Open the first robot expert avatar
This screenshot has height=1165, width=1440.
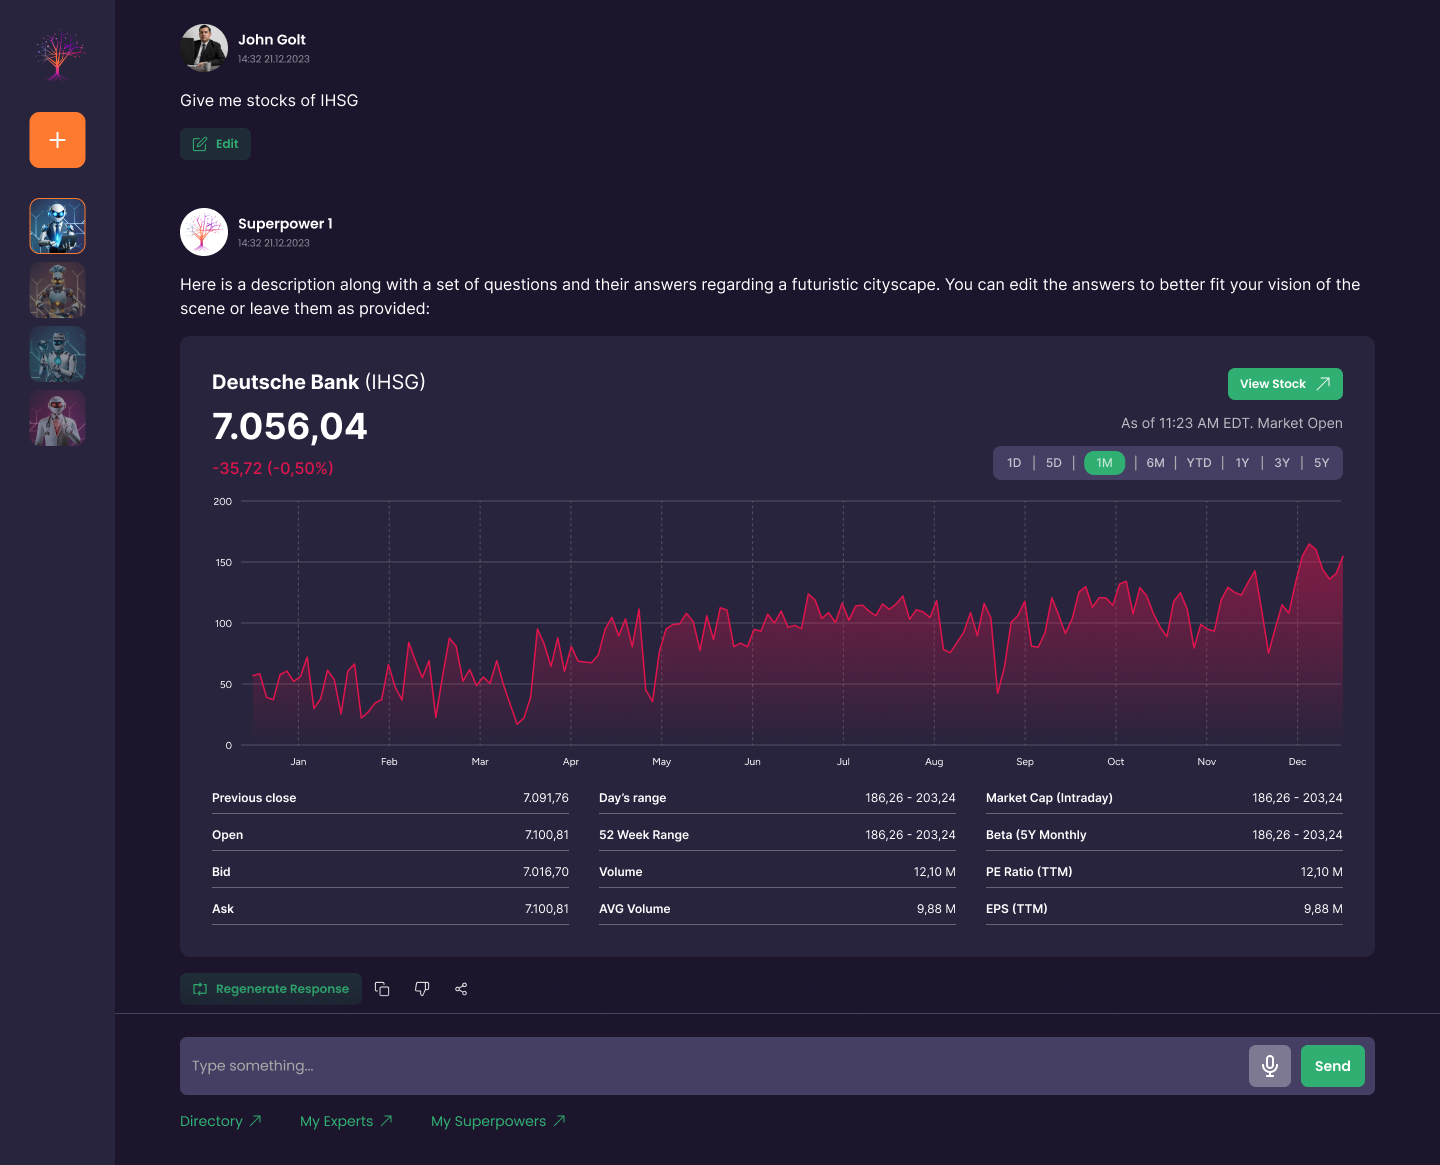click(x=57, y=226)
